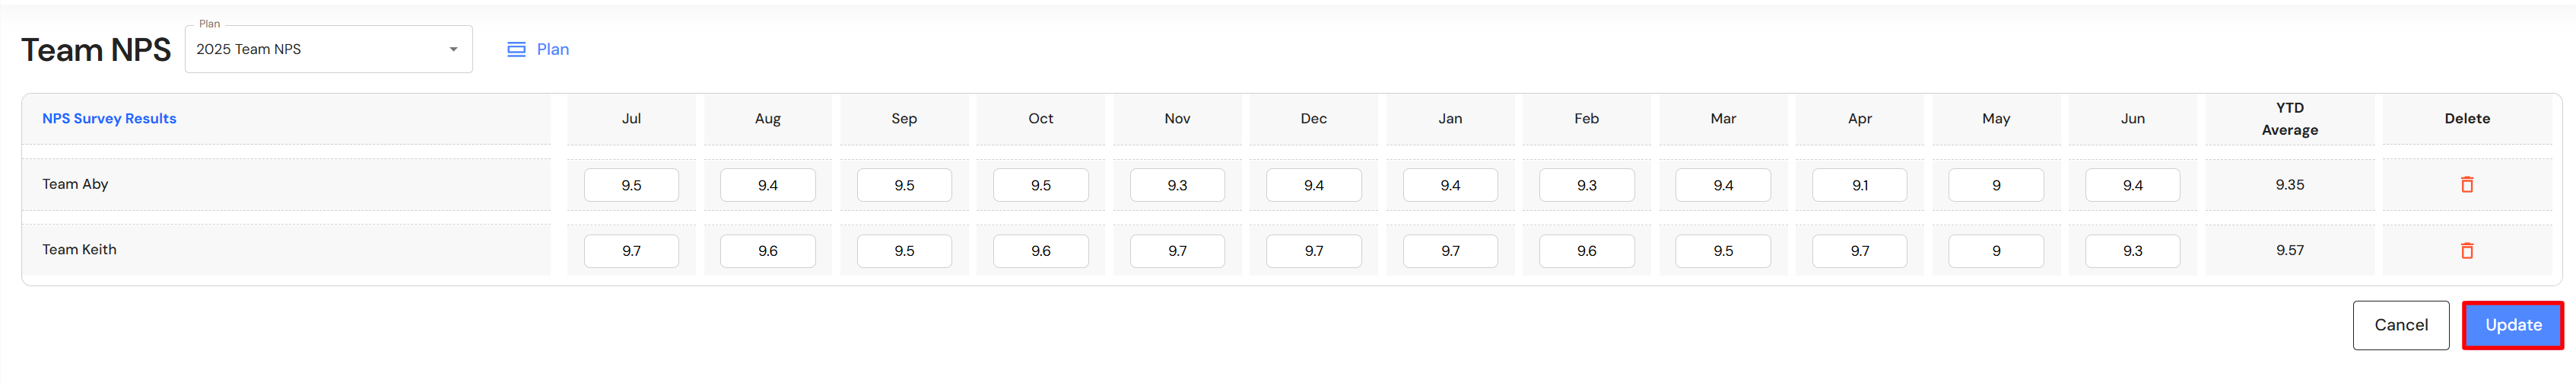The image size is (2576, 386).
Task: Click the Team Aby row label
Action: pyautogui.click(x=75, y=184)
